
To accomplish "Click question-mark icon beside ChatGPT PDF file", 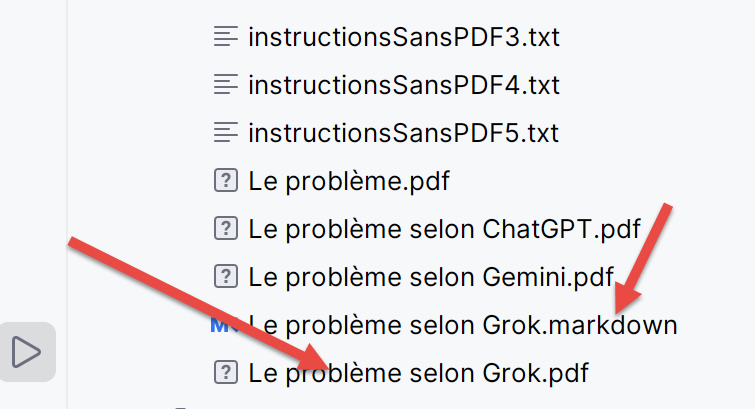I will (225, 228).
